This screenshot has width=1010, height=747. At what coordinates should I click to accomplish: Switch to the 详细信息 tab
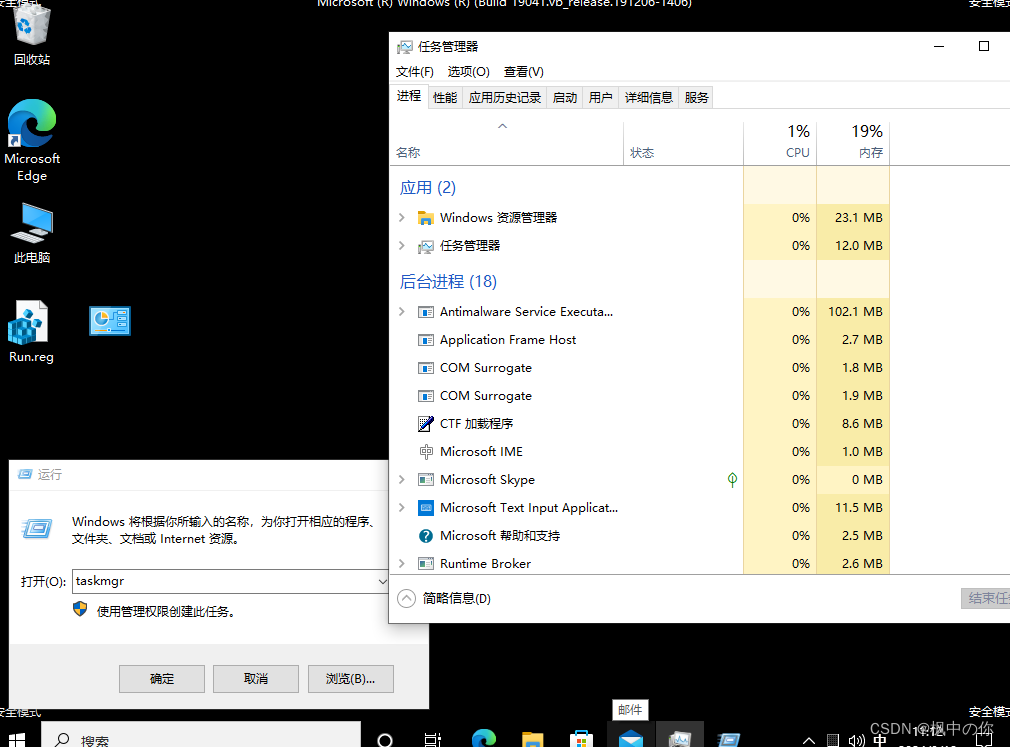coord(649,98)
